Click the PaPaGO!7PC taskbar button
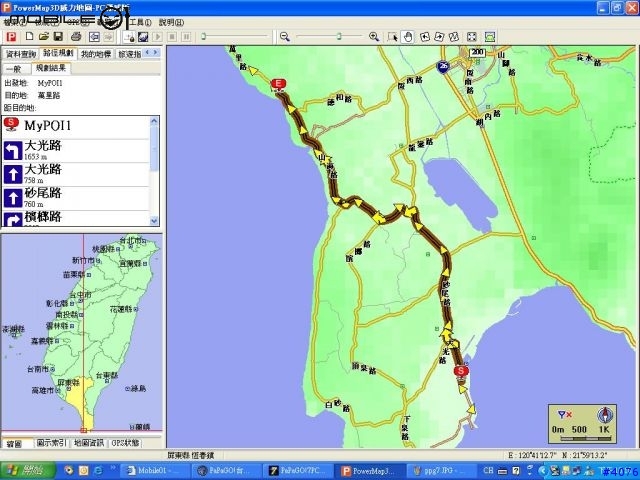Image resolution: width=640 pixels, height=480 pixels. (298, 471)
